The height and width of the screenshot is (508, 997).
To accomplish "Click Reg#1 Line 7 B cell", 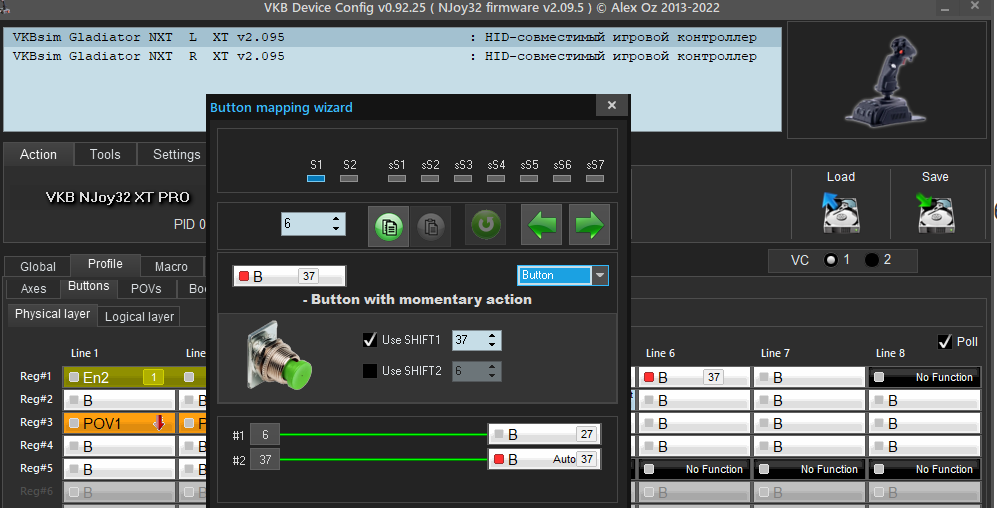I will pos(809,377).
